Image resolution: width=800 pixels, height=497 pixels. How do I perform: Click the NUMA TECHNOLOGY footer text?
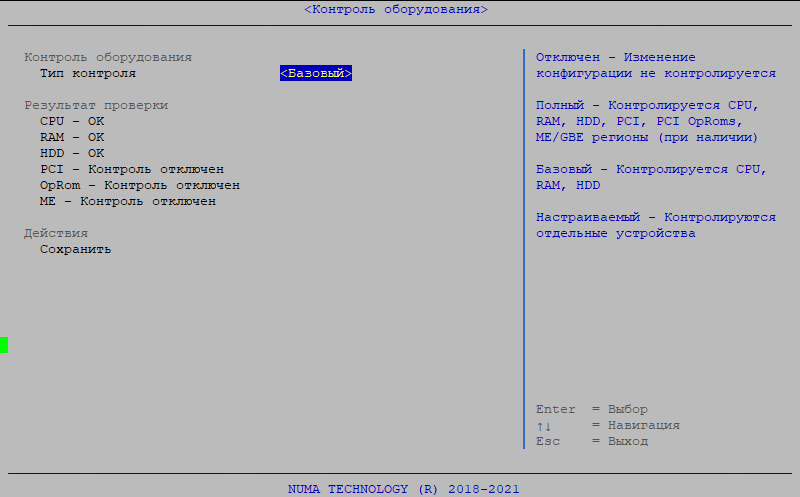click(x=403, y=489)
